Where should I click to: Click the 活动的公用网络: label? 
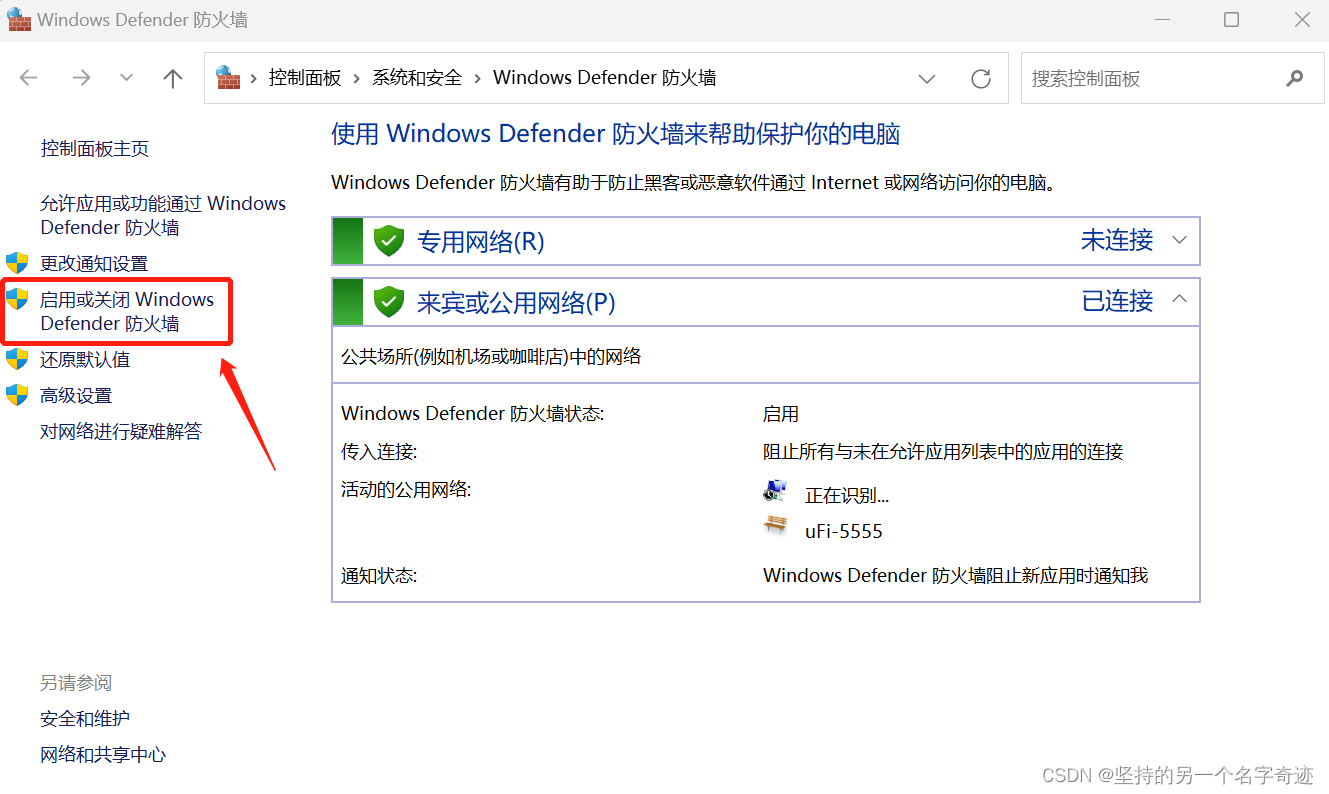tap(406, 489)
